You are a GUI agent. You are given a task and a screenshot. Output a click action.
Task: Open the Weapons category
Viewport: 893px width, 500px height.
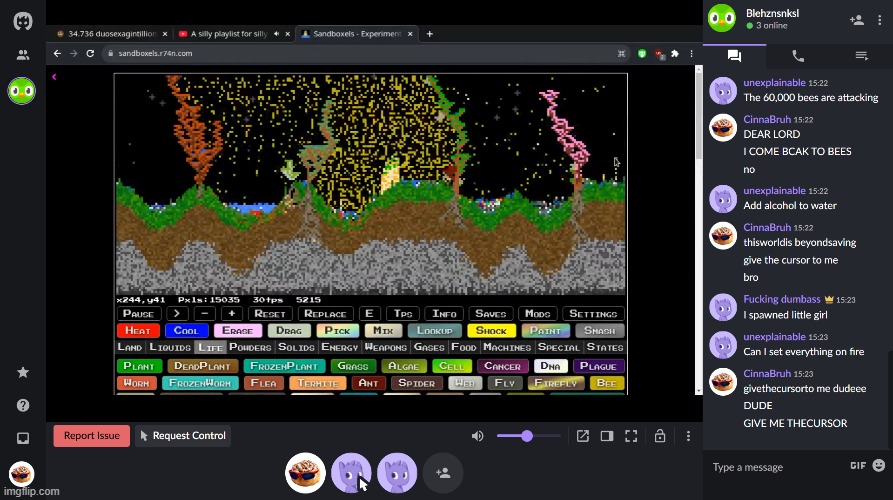(386, 347)
